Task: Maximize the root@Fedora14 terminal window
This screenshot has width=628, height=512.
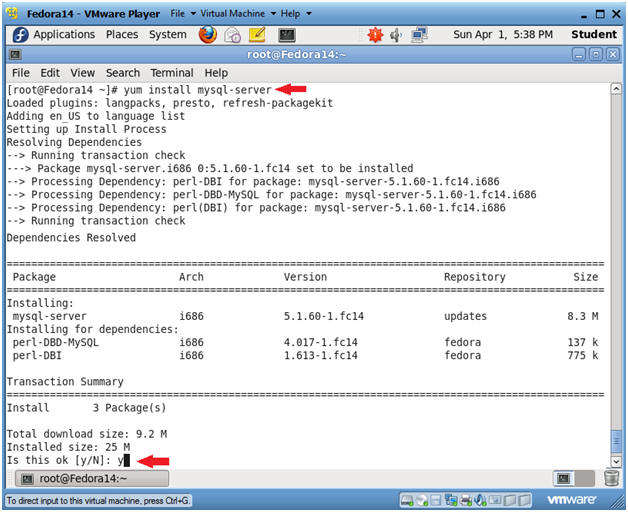Action: click(596, 54)
